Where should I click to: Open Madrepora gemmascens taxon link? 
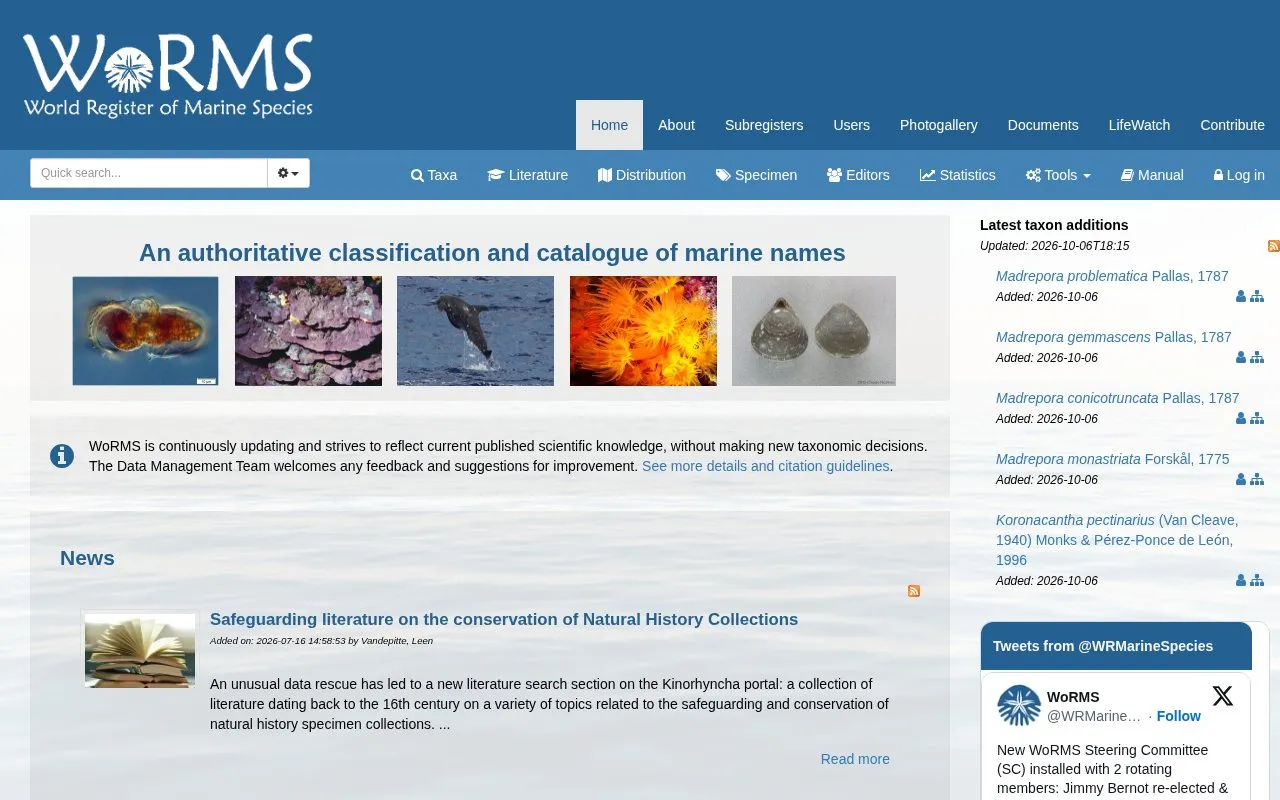(x=1114, y=337)
